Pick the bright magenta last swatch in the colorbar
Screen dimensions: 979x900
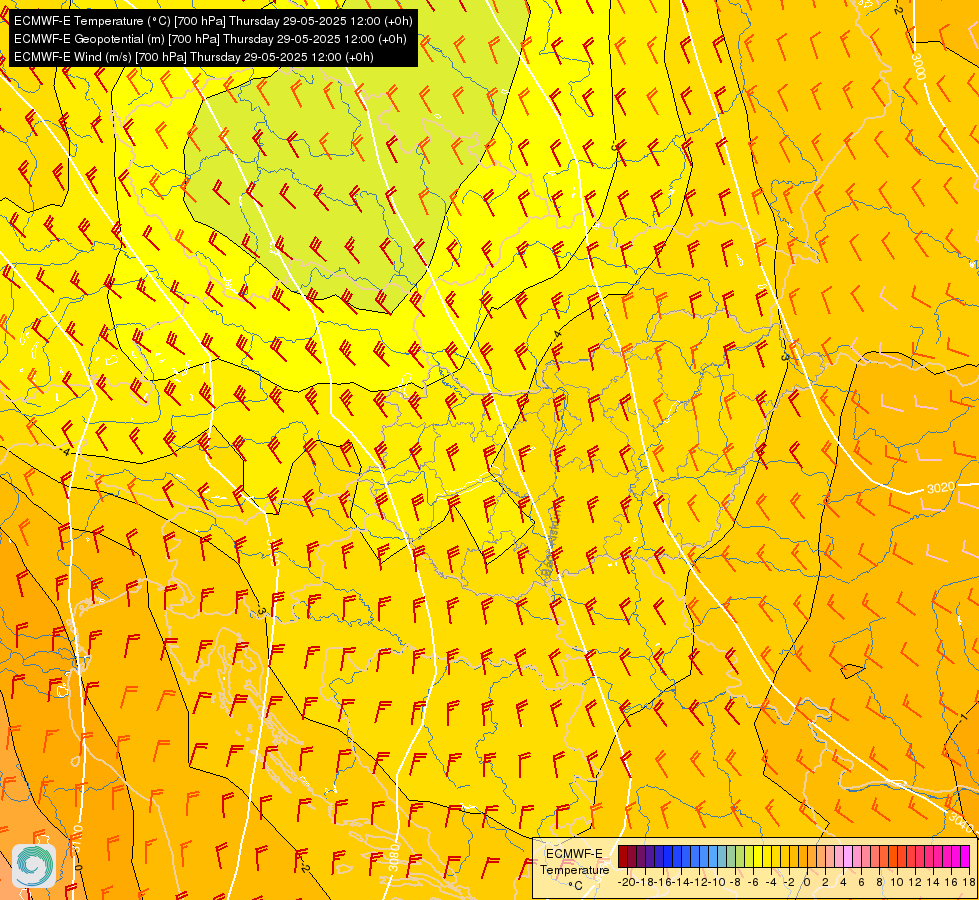[965, 856]
